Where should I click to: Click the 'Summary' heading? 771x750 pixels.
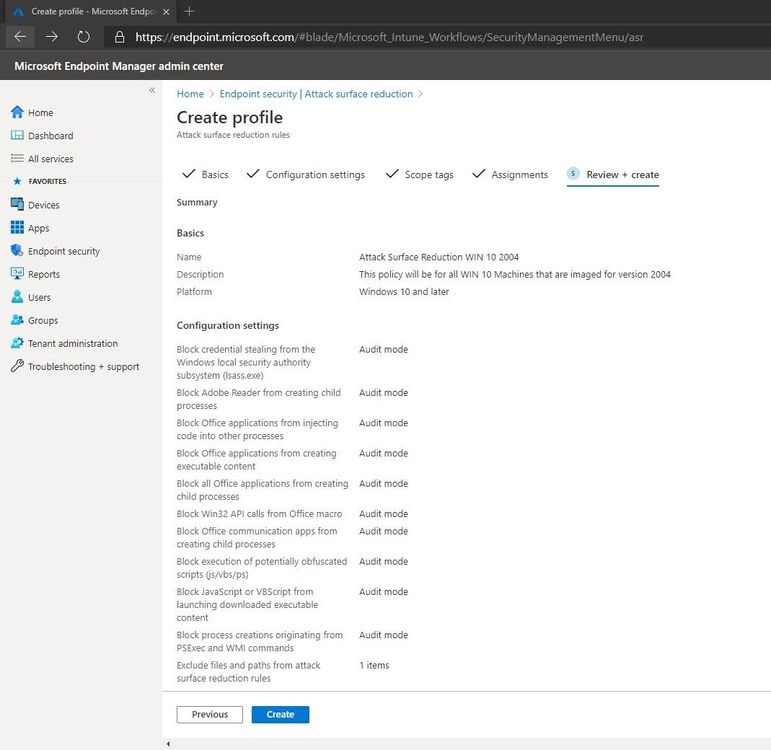click(197, 202)
